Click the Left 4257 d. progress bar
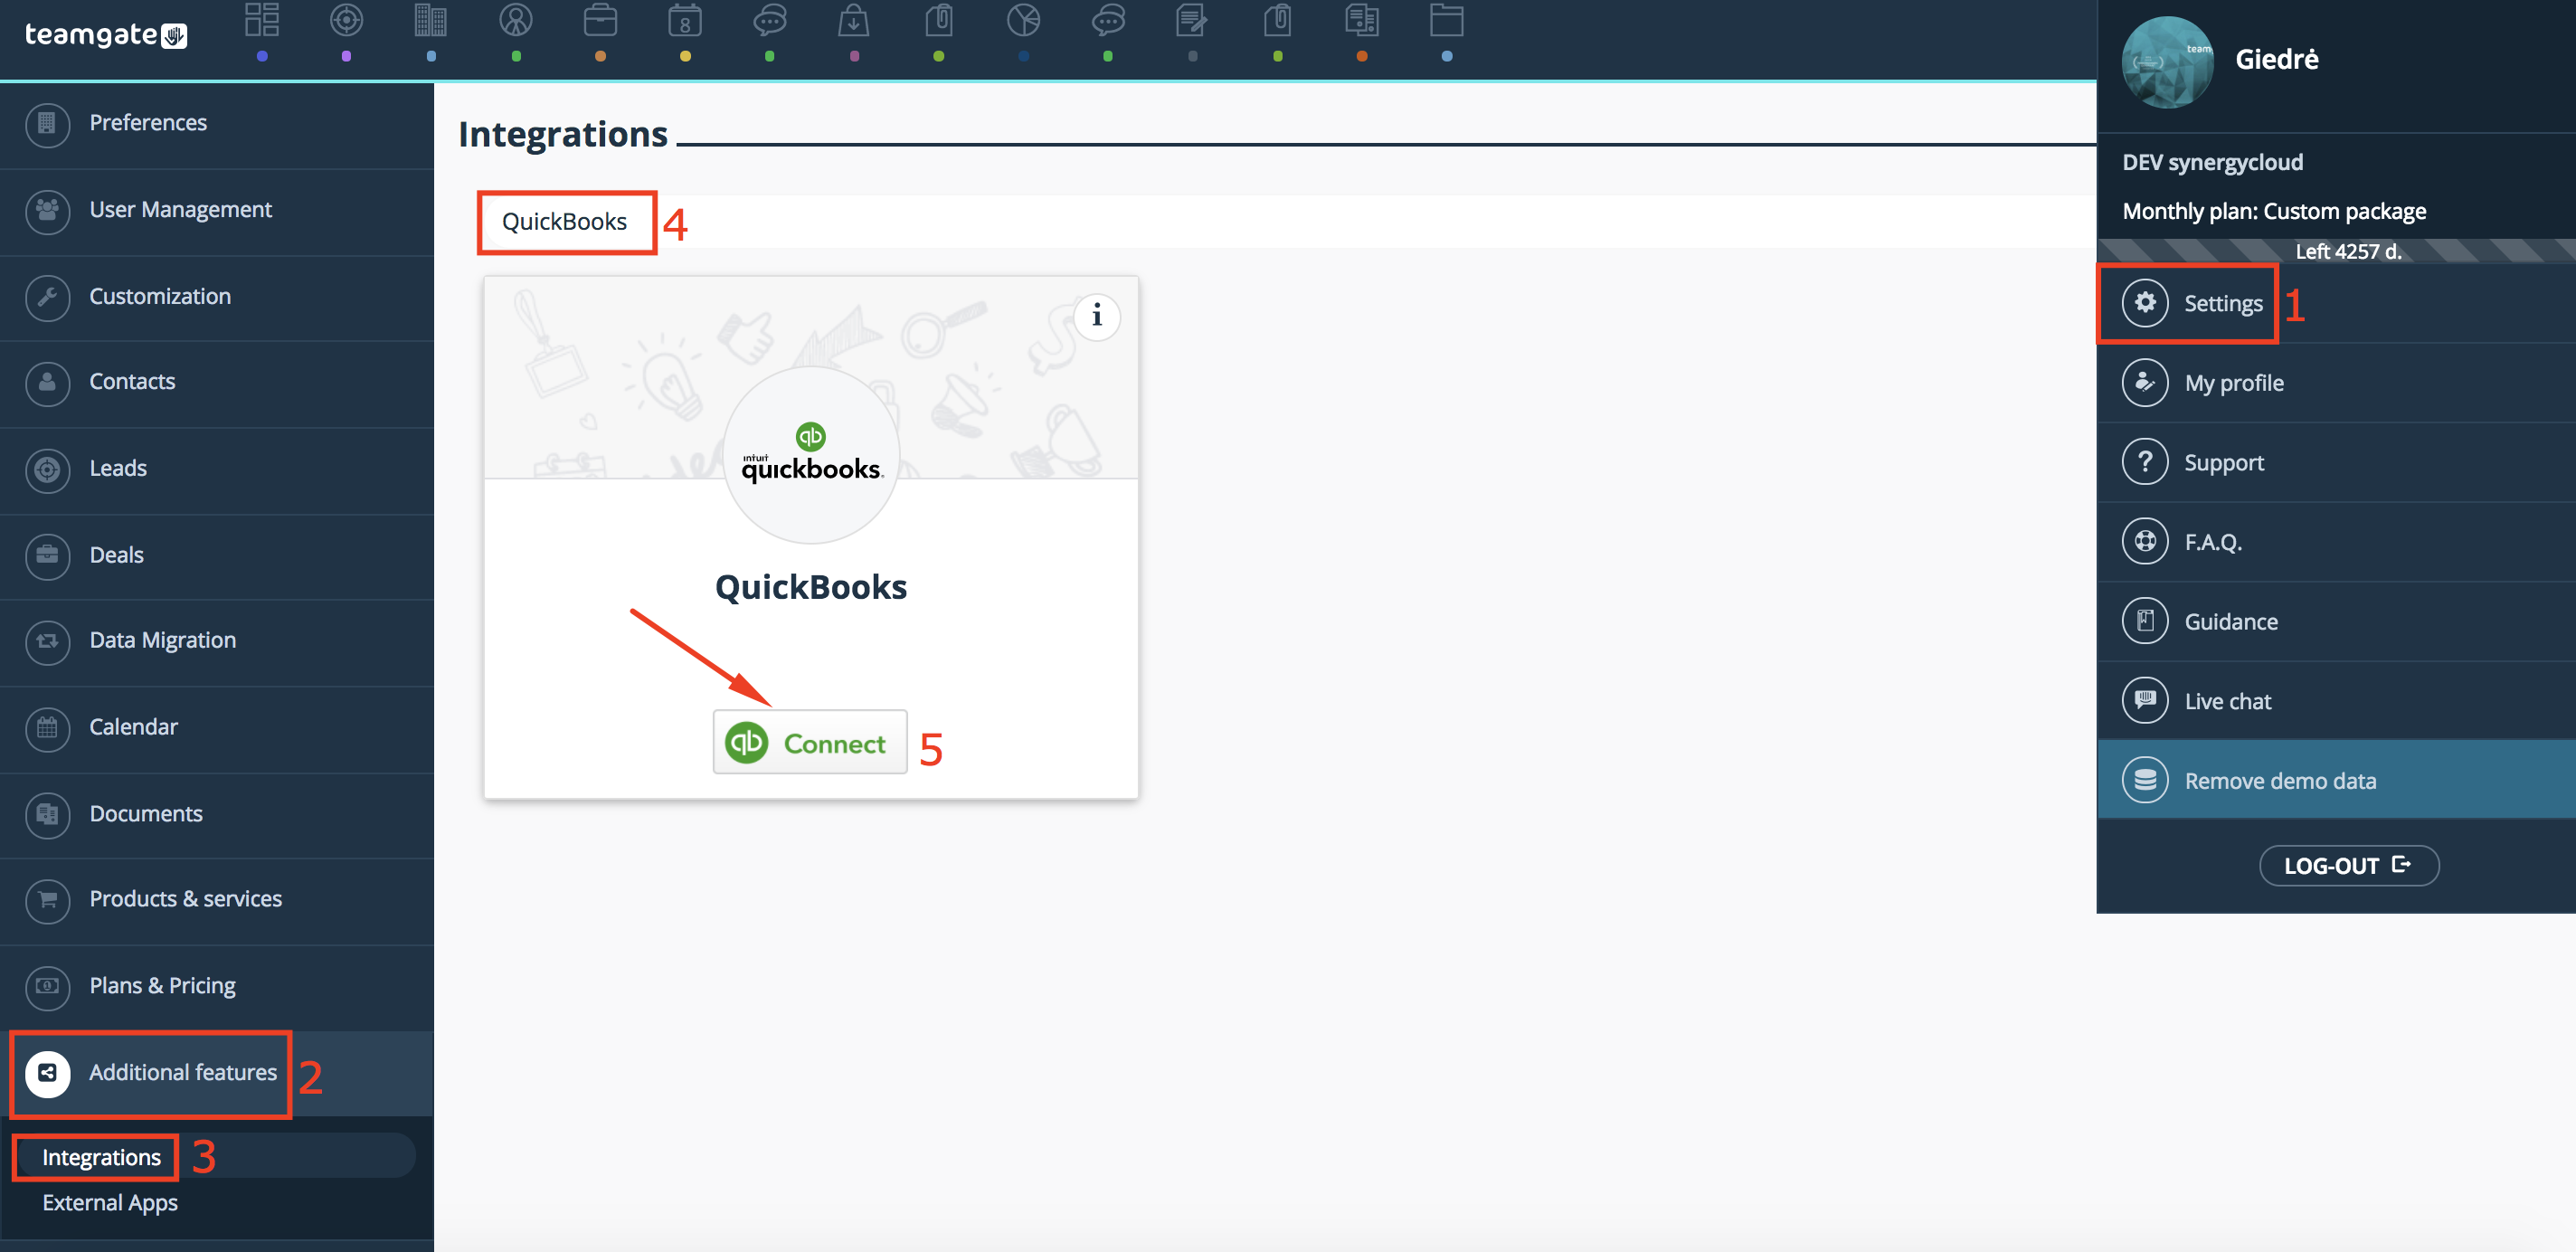Image resolution: width=2576 pixels, height=1252 pixels. 2336,251
